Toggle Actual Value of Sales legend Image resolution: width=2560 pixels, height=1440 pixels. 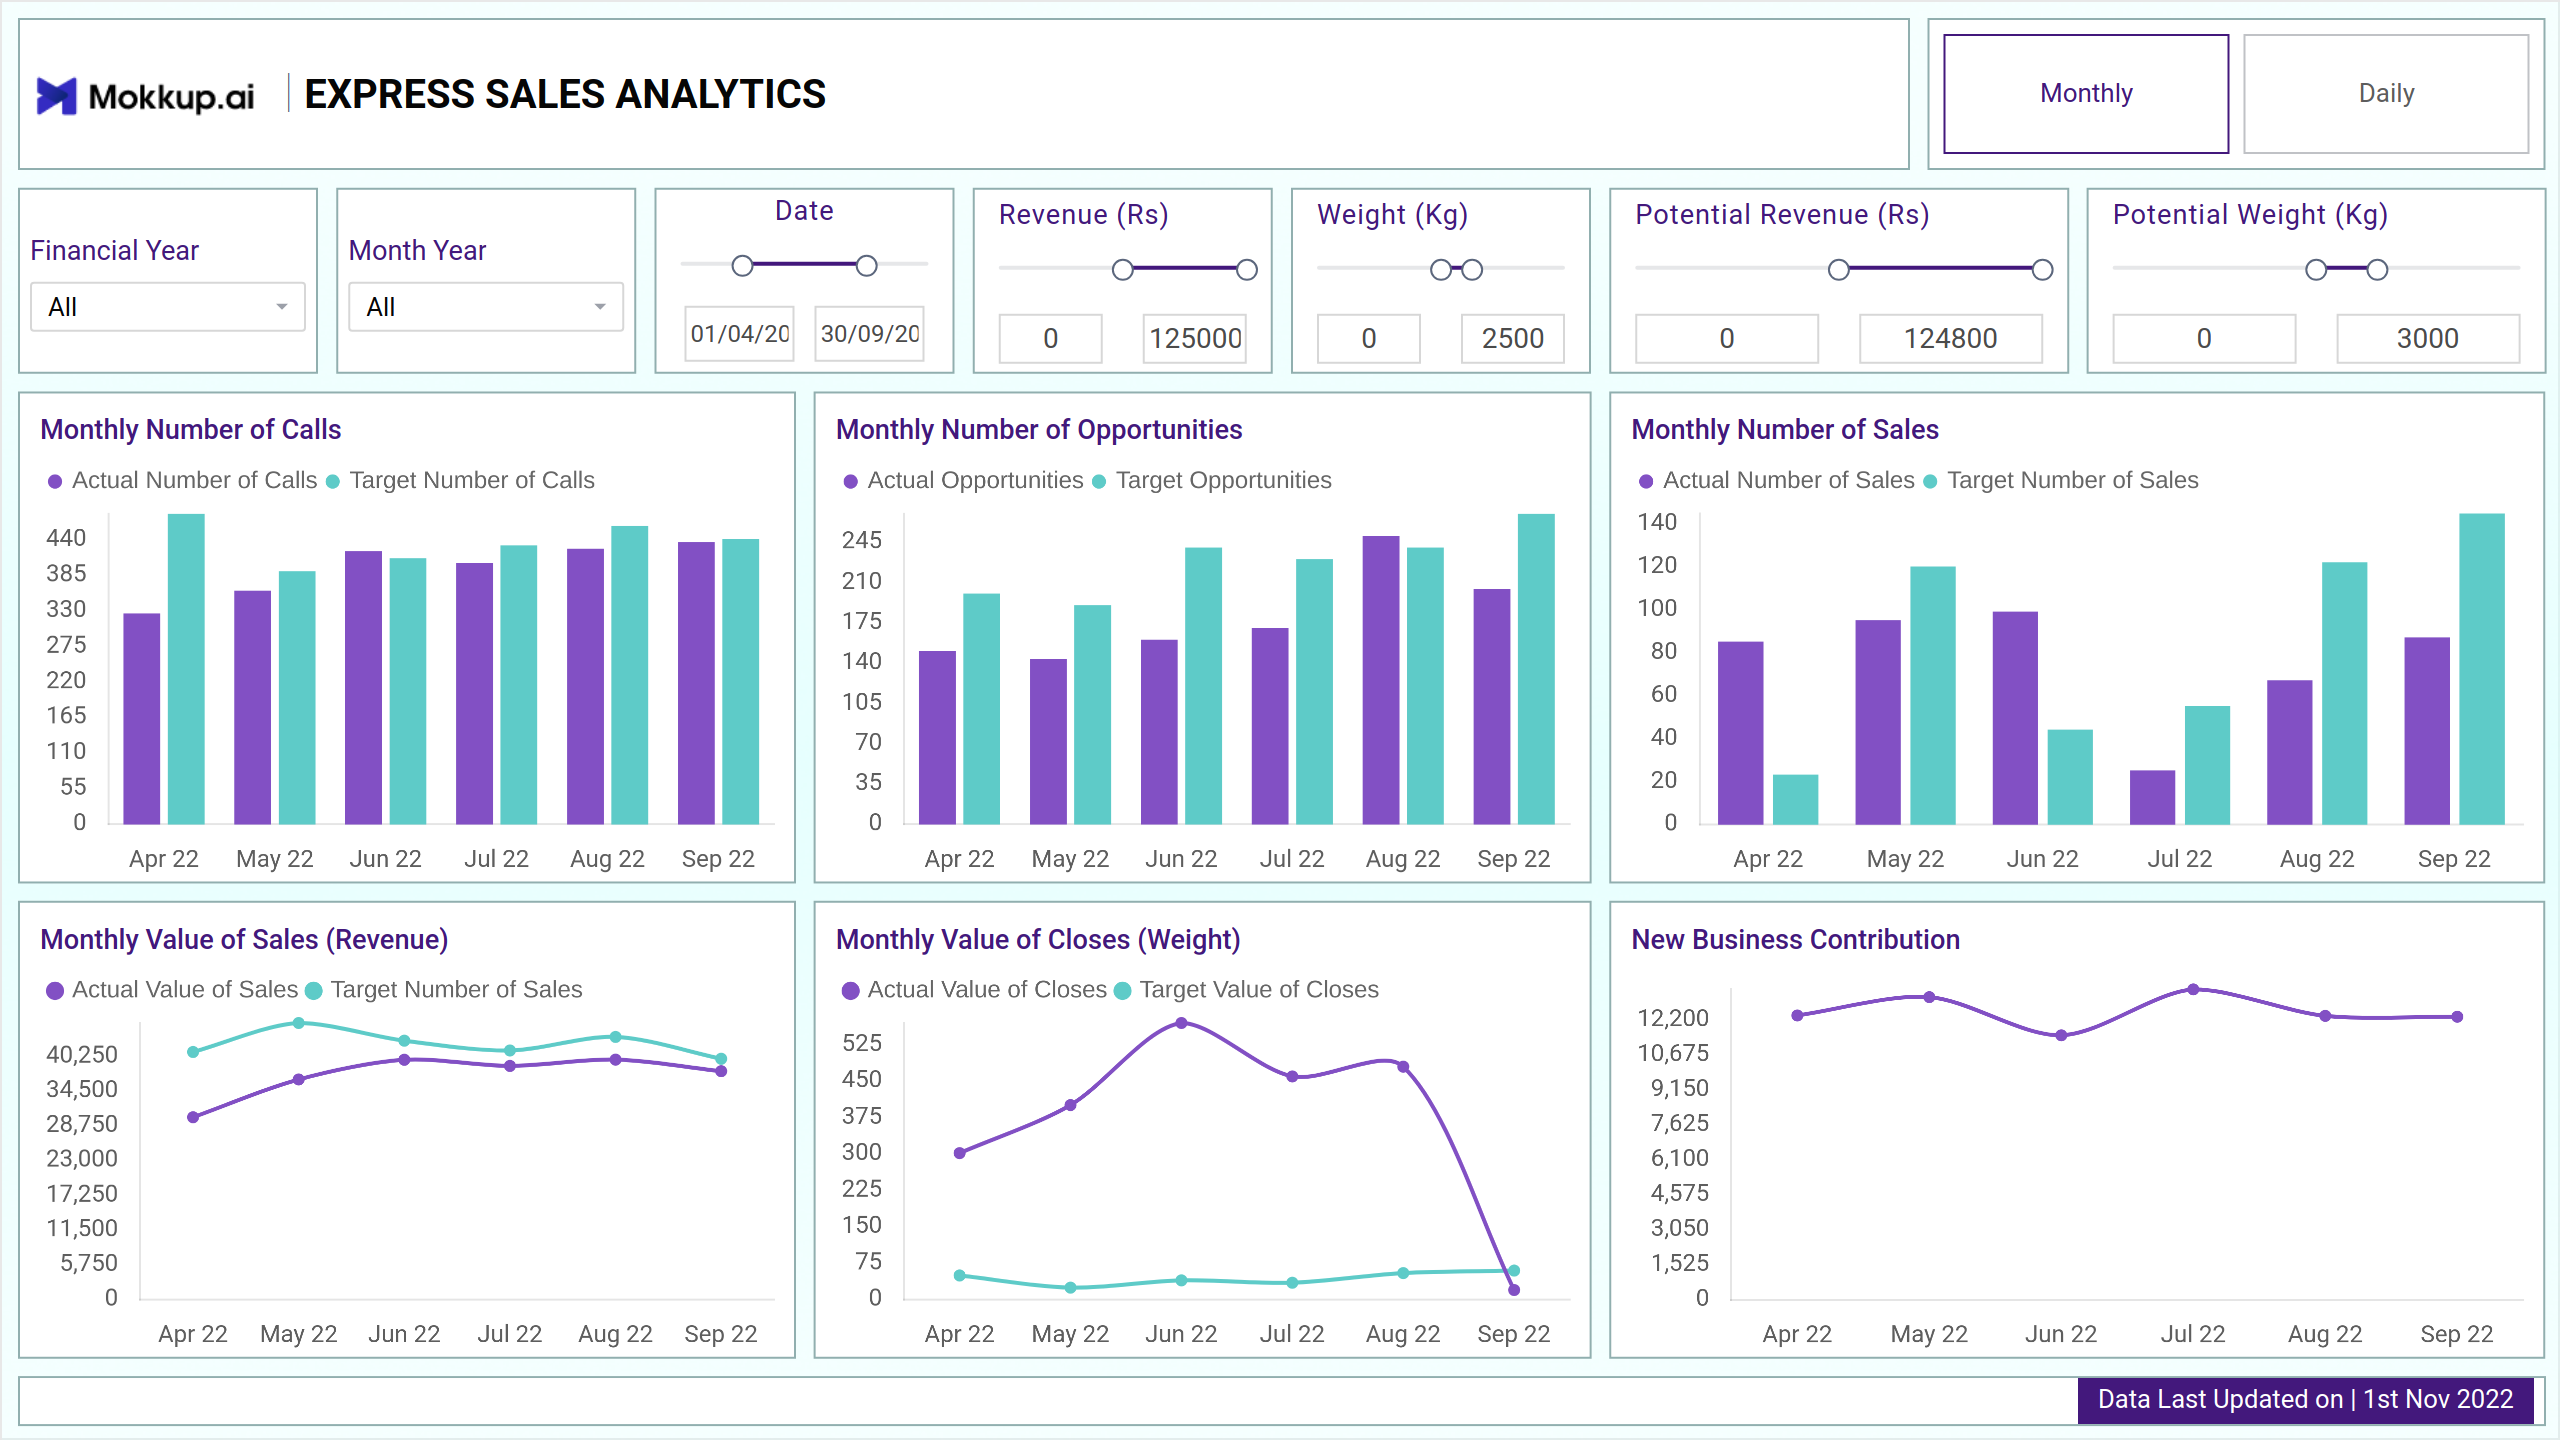click(x=173, y=990)
